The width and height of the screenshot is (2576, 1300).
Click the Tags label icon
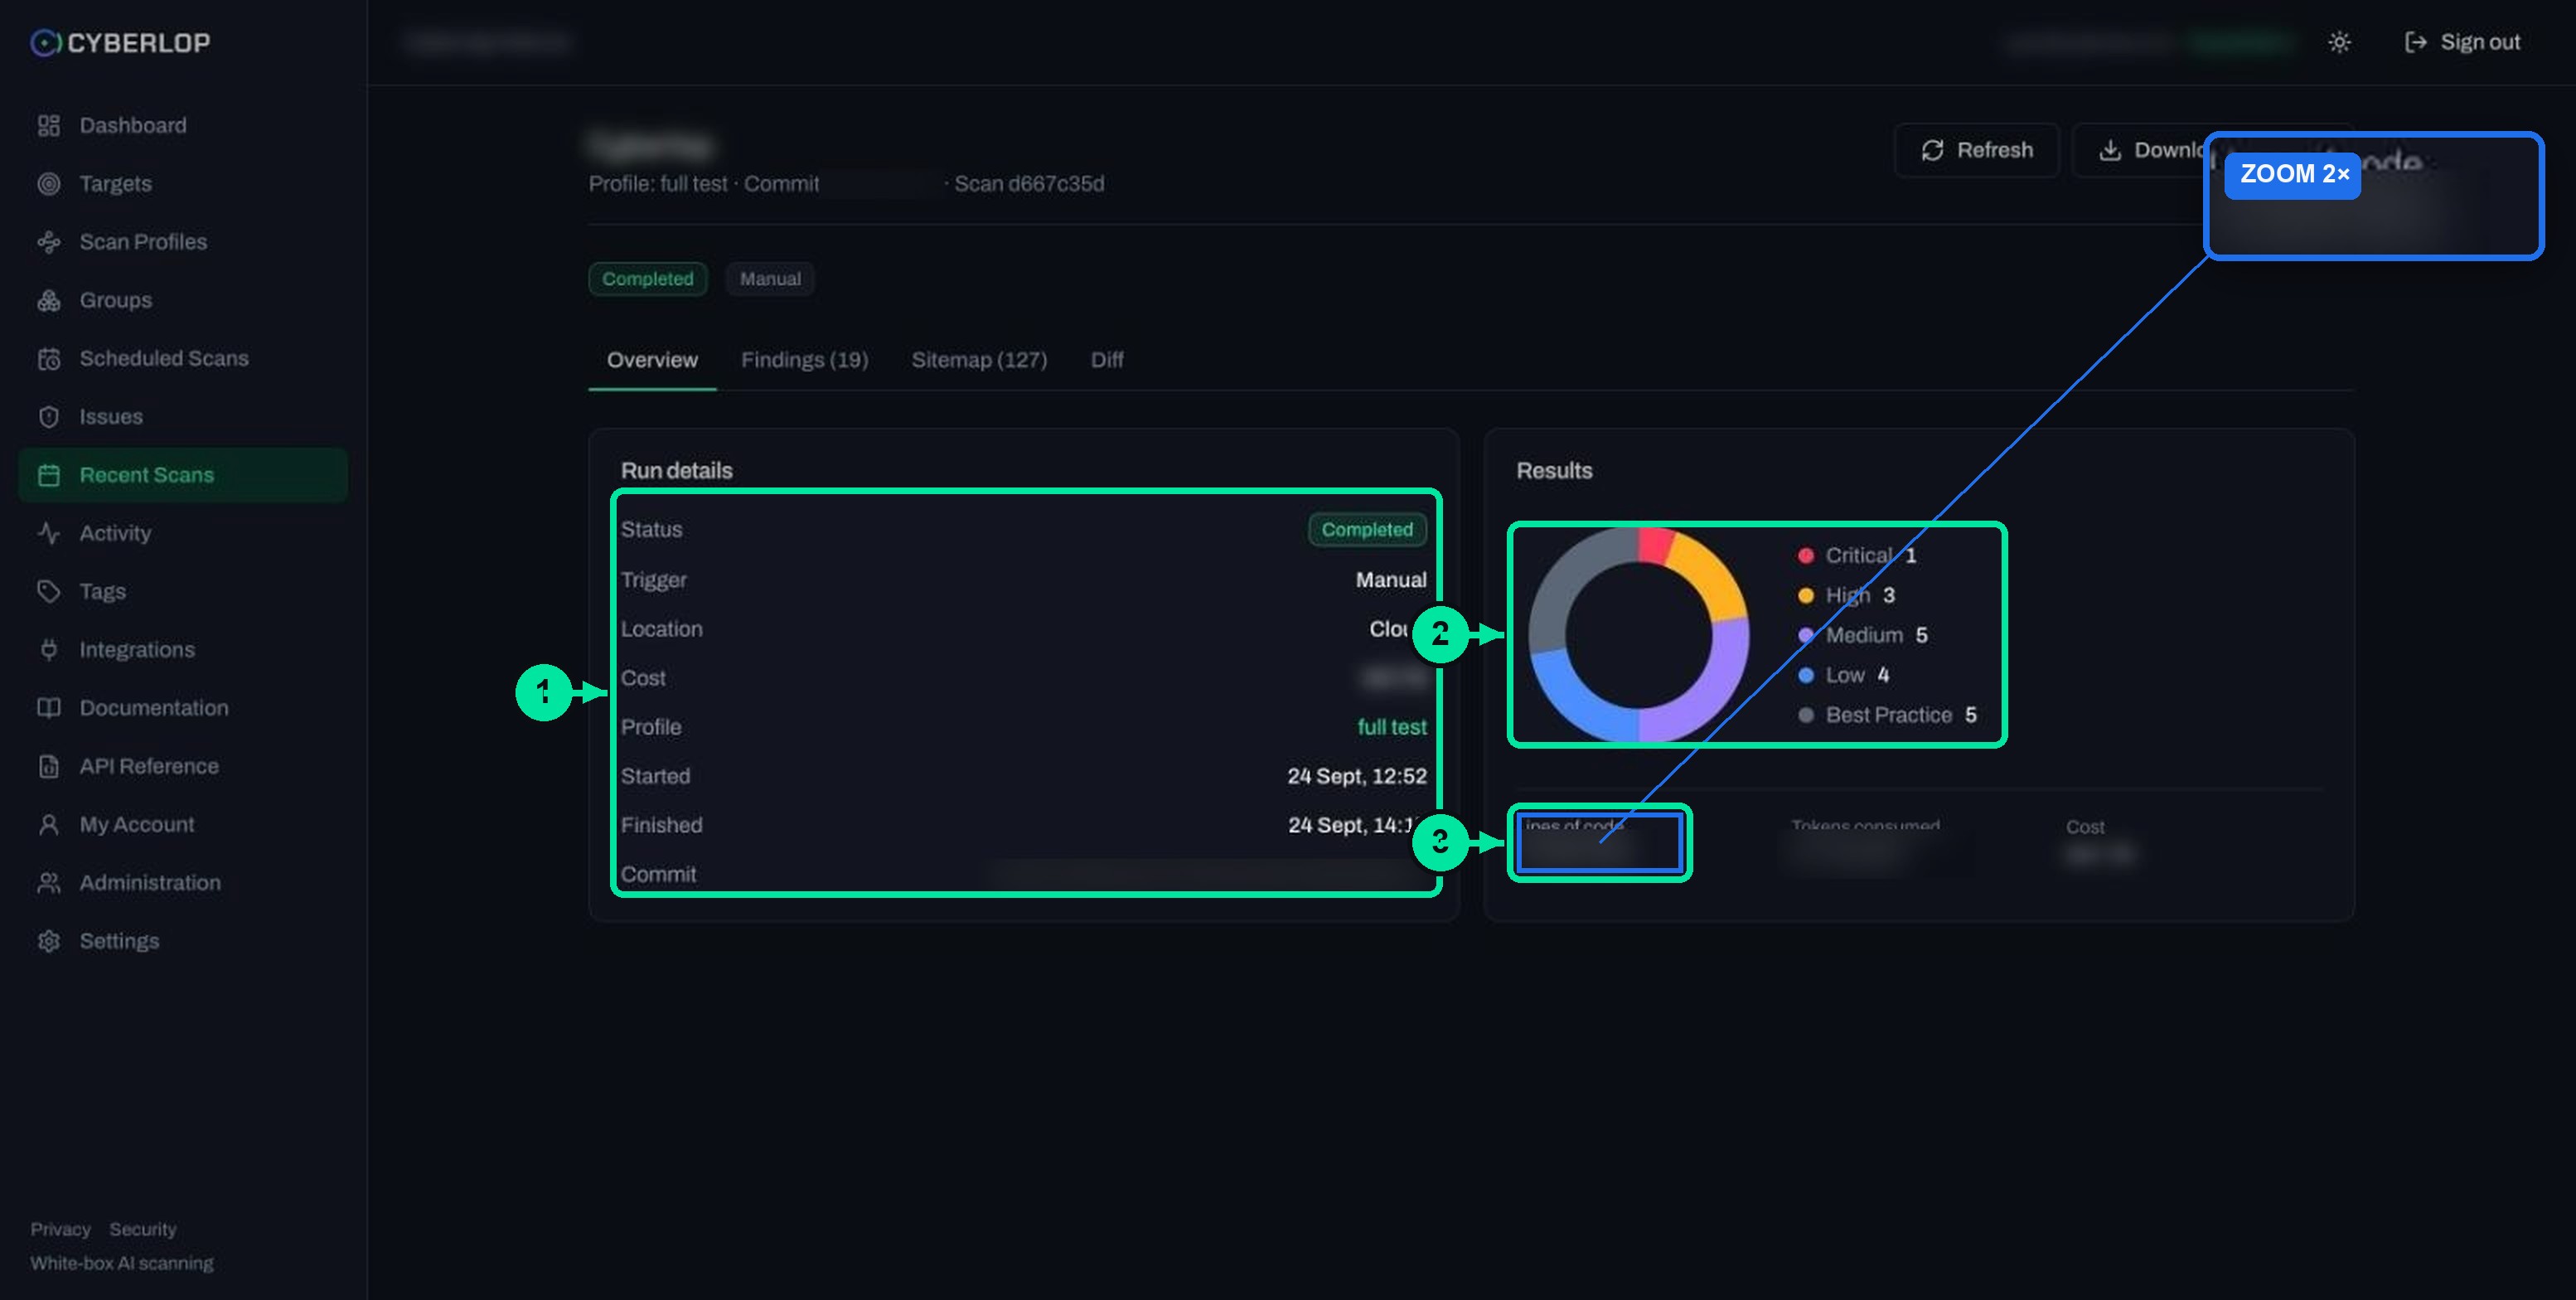click(x=49, y=591)
